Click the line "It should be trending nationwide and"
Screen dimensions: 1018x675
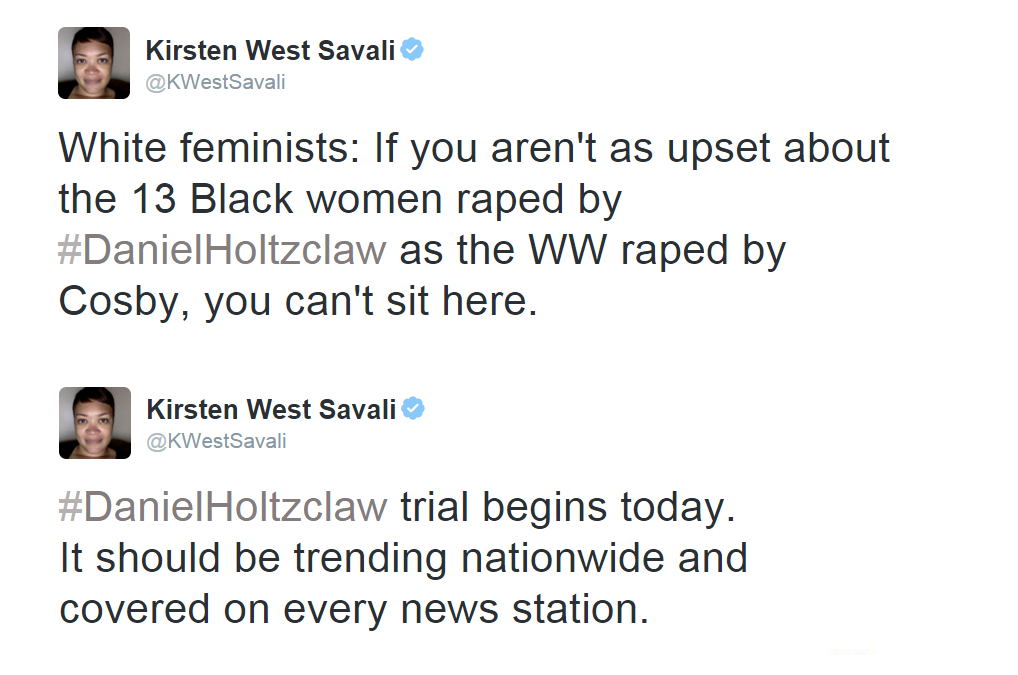pos(404,558)
